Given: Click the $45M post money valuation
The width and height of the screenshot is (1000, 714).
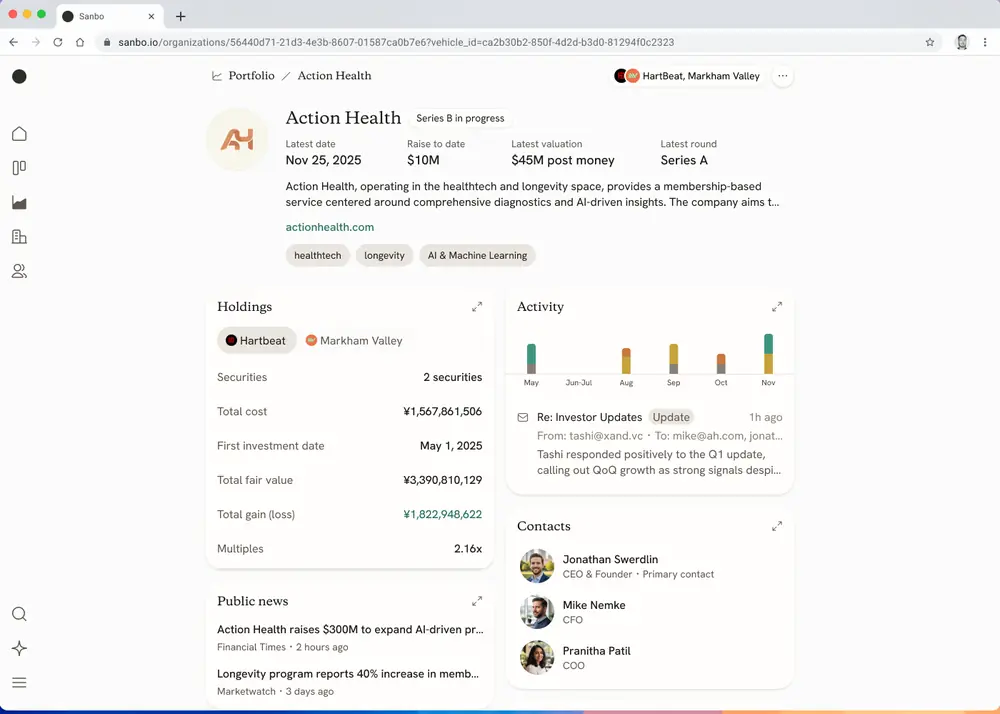Looking at the screenshot, I should coord(563,161).
